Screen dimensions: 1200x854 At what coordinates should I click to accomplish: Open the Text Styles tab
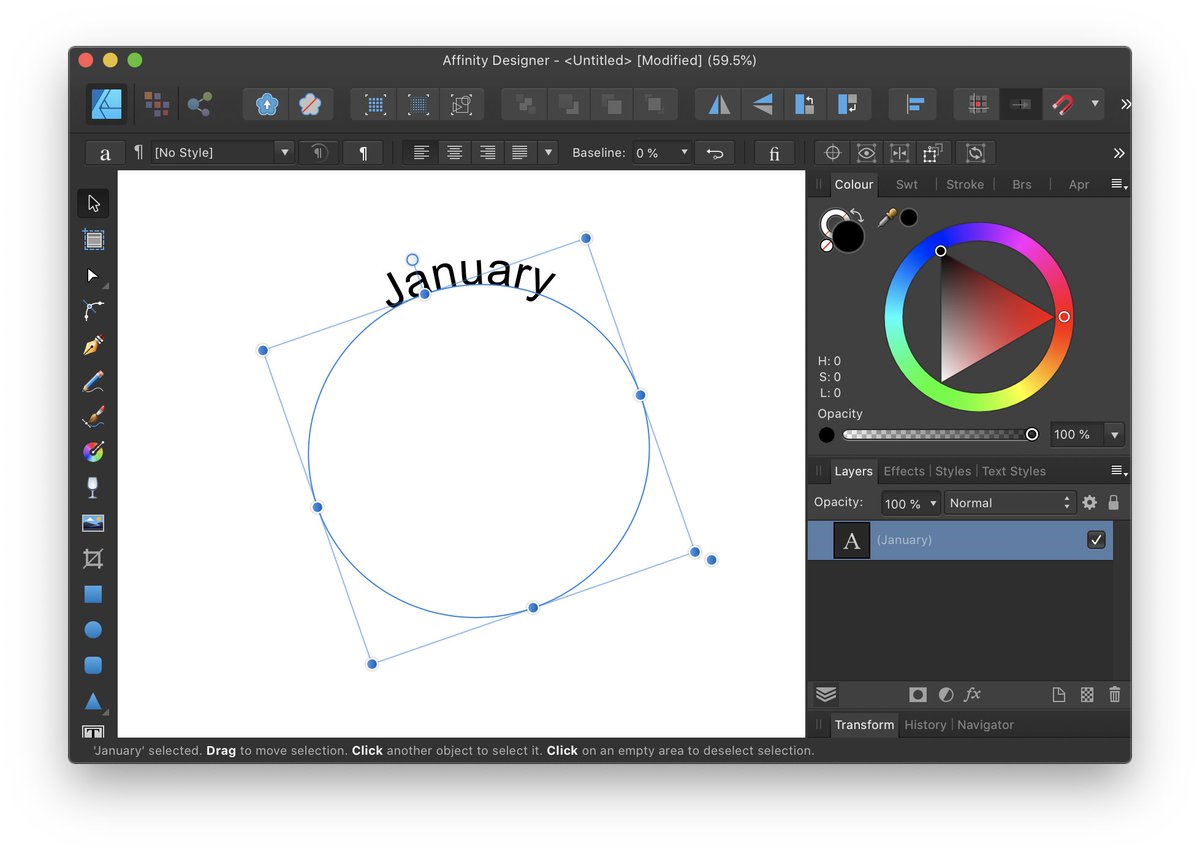click(1013, 471)
